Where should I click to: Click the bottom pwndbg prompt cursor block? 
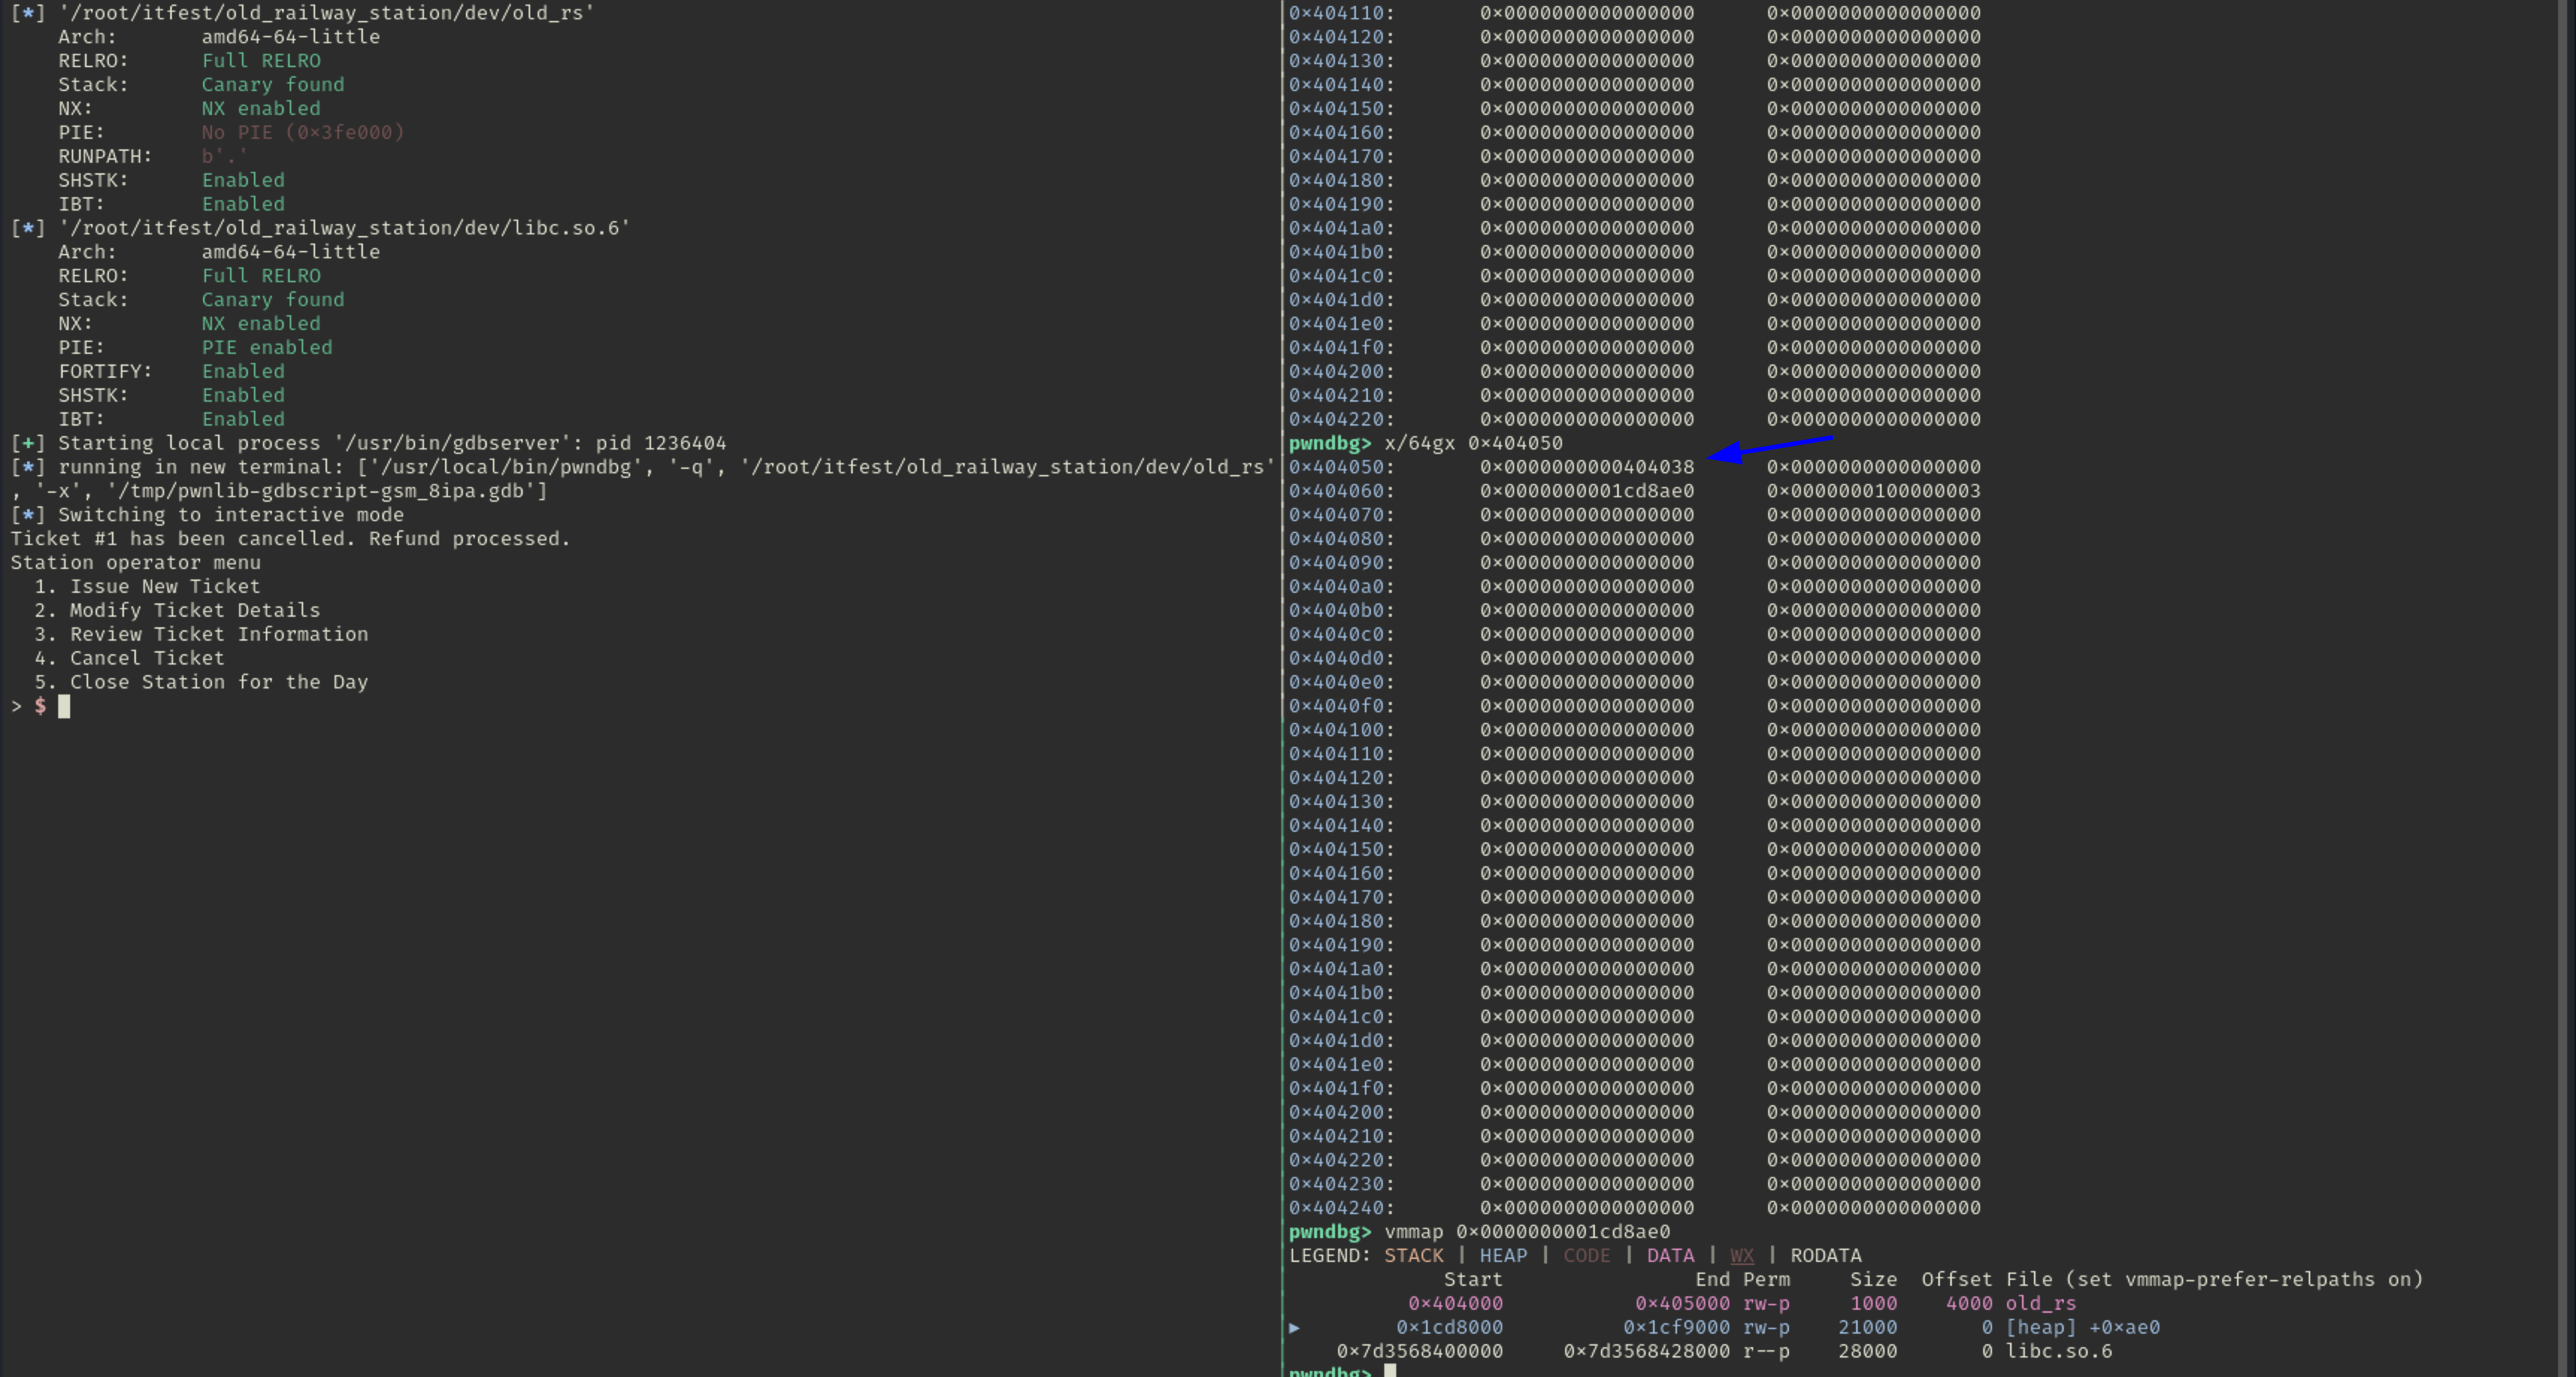point(1390,1371)
